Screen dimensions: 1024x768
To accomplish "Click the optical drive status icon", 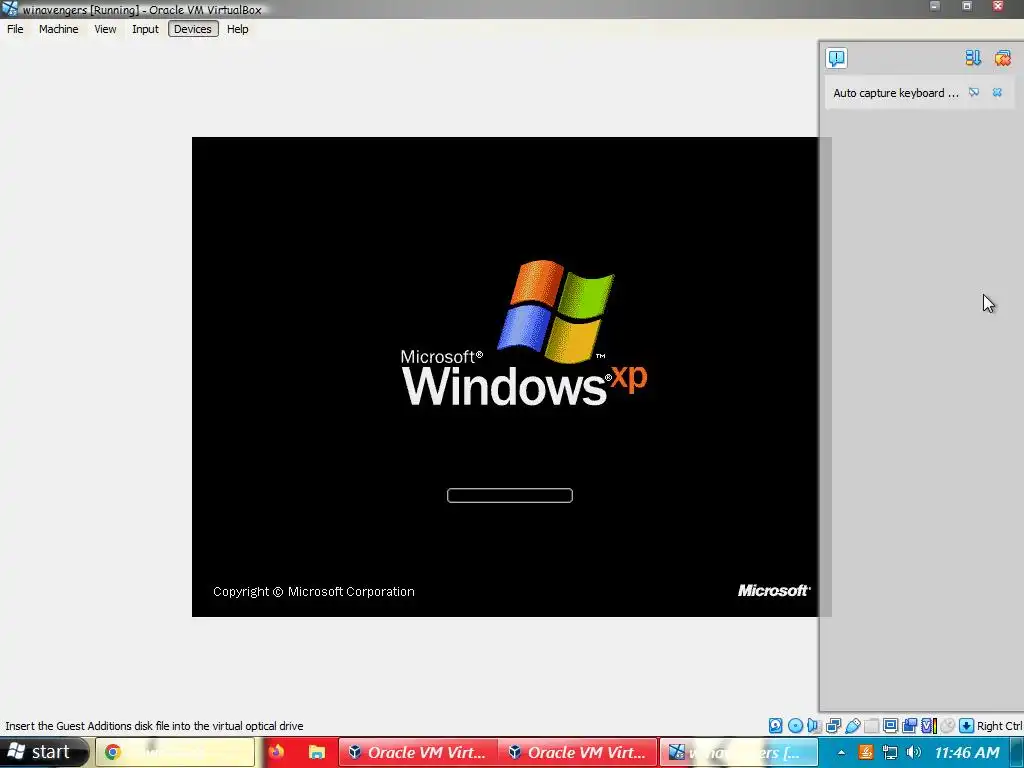I will [x=795, y=726].
